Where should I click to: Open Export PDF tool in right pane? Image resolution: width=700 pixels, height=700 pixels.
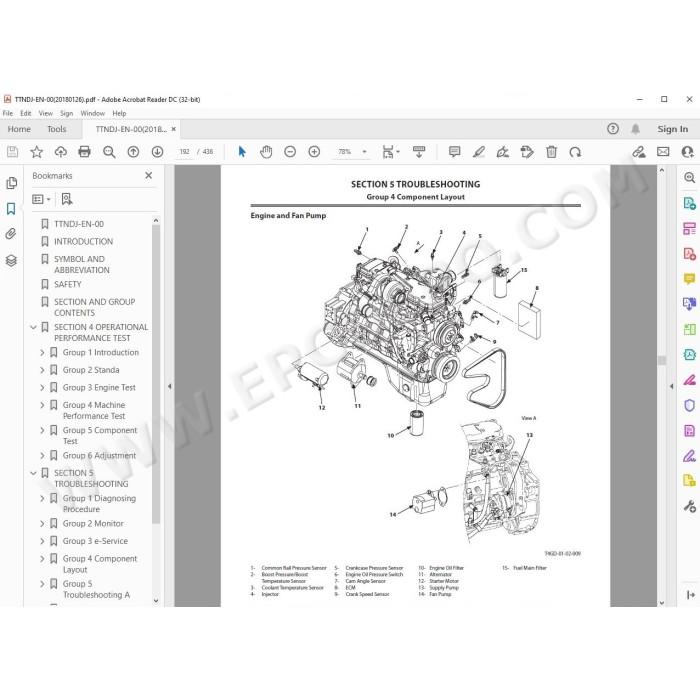pos(689,204)
